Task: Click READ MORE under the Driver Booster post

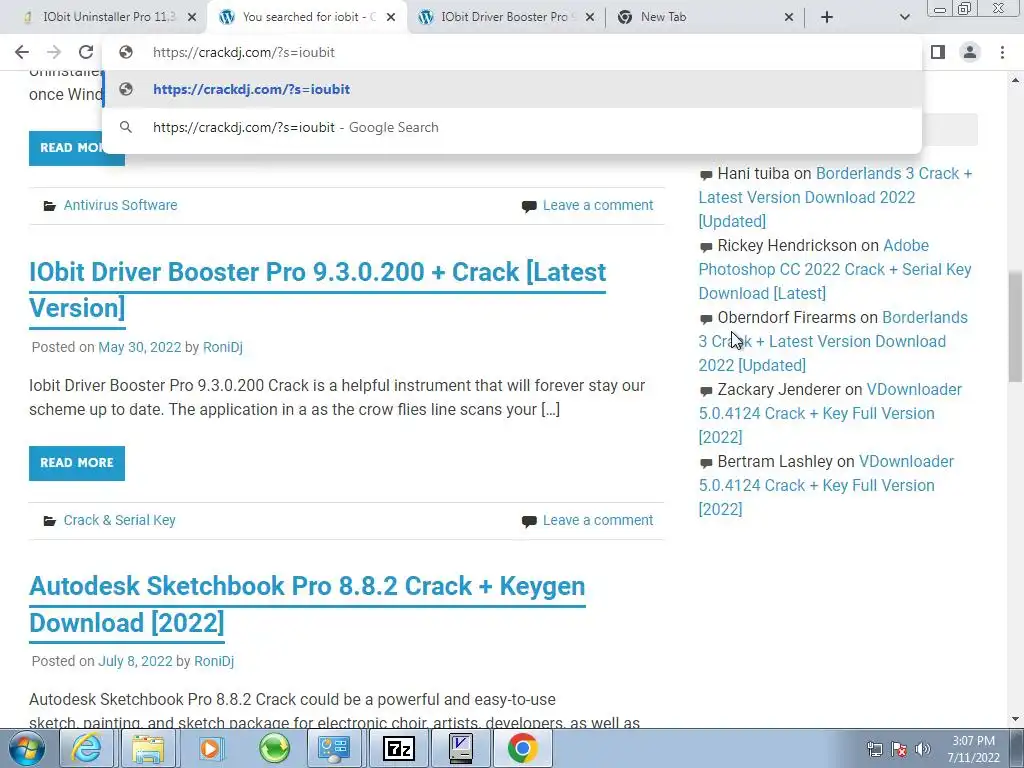Action: [x=76, y=463]
